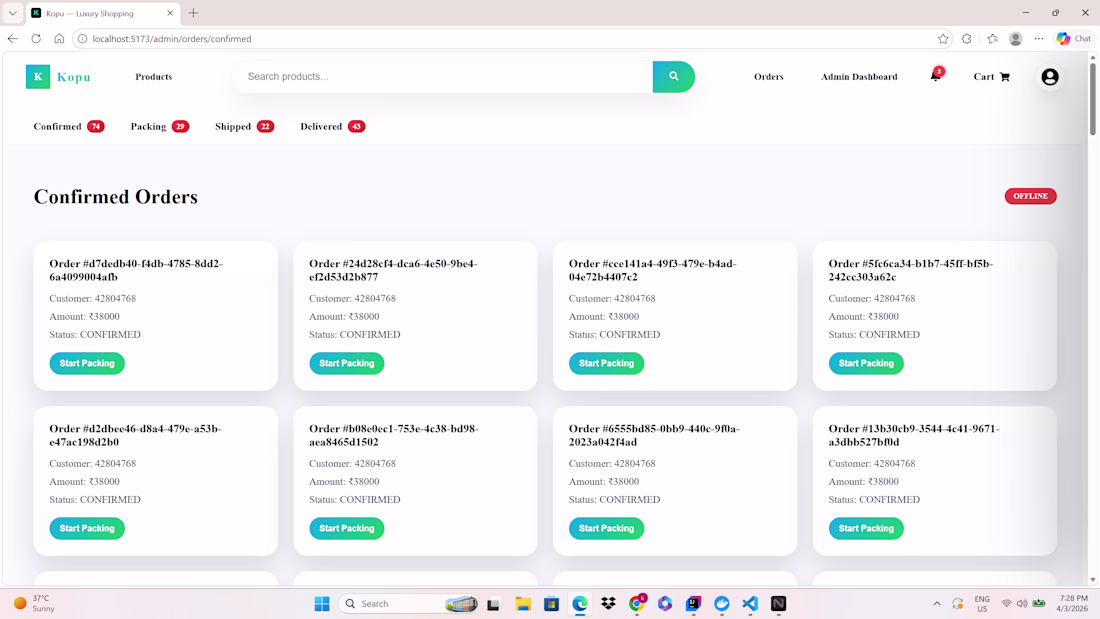The image size is (1100, 619).
Task: Open Visual Studio Code from taskbar
Action: coord(750,604)
